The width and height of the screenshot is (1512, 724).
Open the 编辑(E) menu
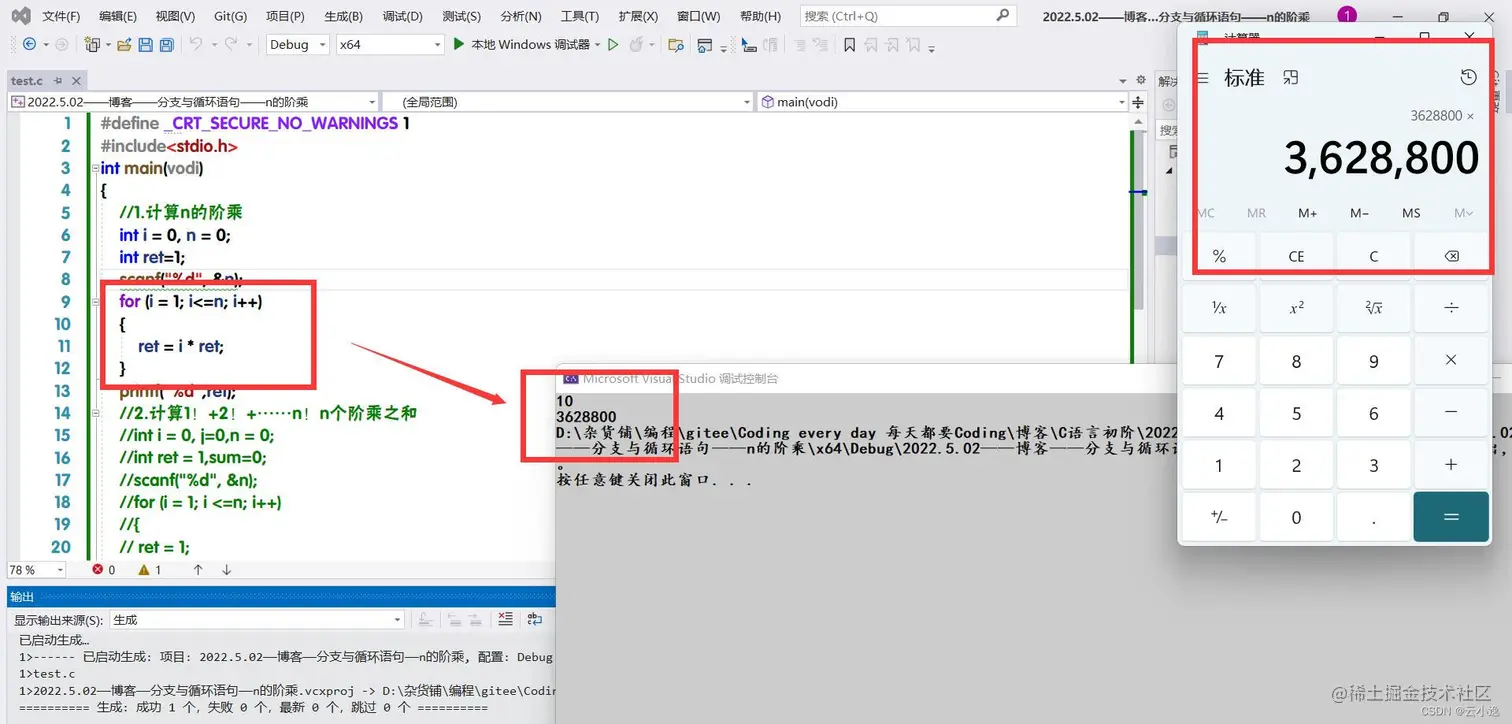tap(118, 16)
